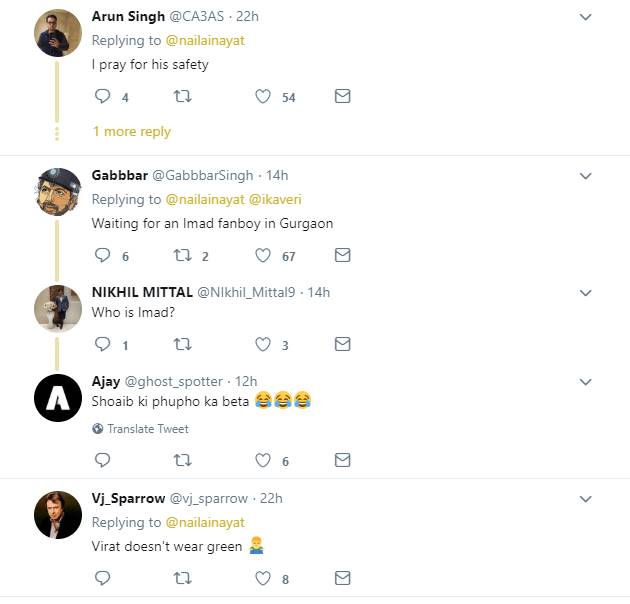Retweet Vj_Sparrow's tweet about Virat
Viewport: 630px width, 604px height.
click(x=183, y=578)
